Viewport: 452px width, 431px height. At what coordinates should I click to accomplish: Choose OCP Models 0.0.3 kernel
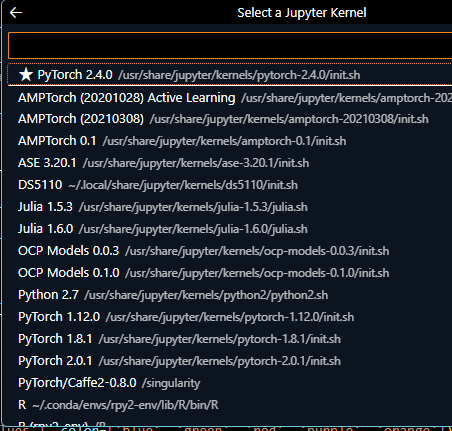click(x=230, y=251)
